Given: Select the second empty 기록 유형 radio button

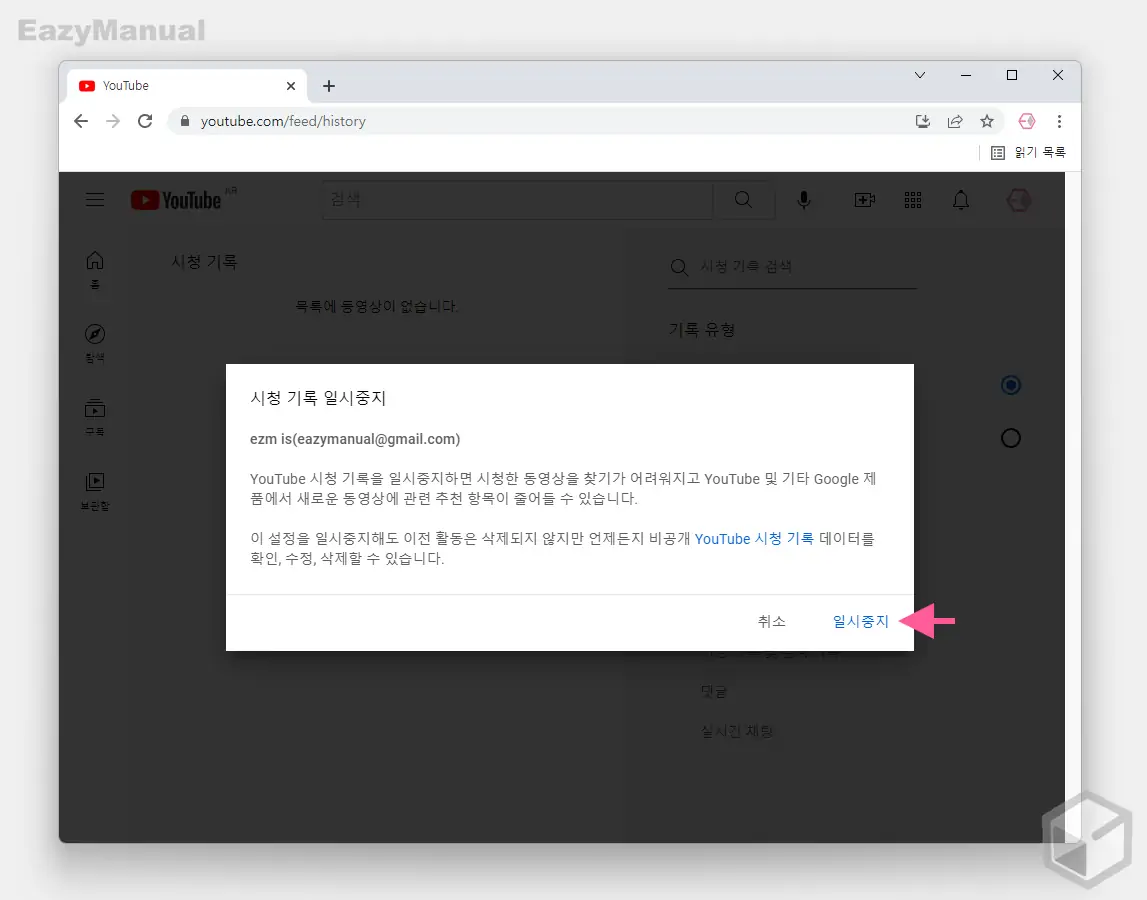Looking at the screenshot, I should [x=1011, y=438].
